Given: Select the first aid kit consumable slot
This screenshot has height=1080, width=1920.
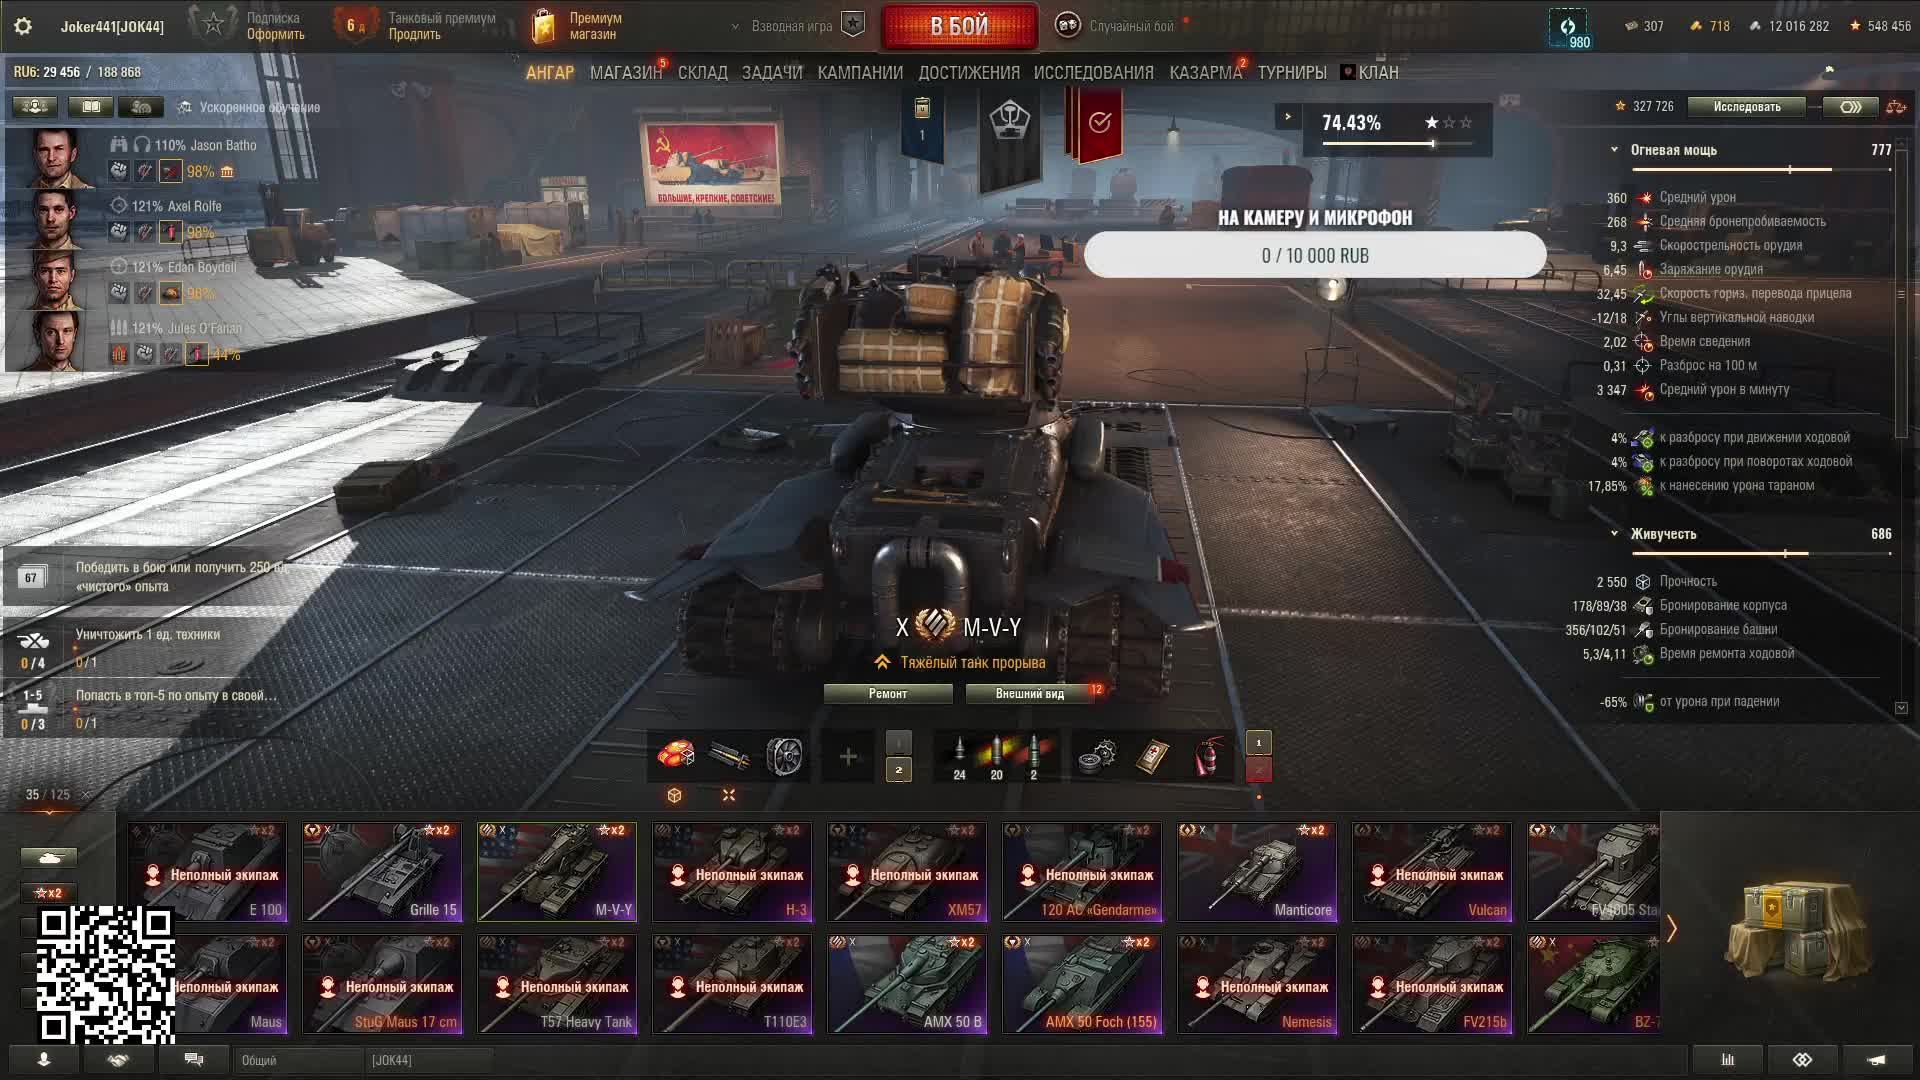Looking at the screenshot, I should (x=1153, y=756).
